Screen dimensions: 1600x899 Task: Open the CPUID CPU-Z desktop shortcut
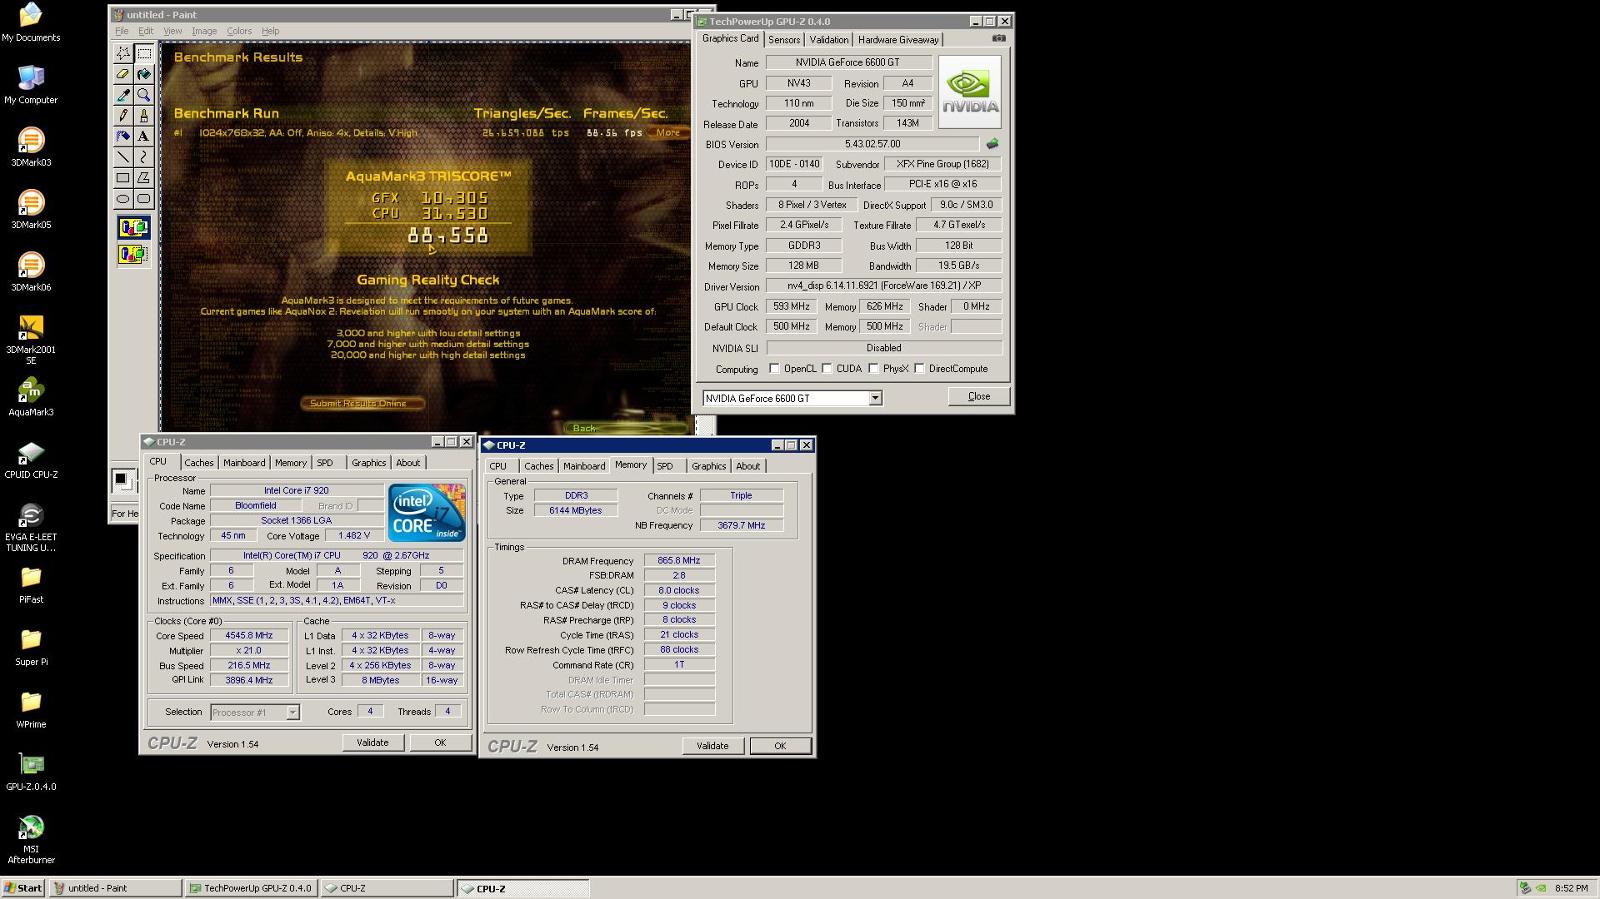click(31, 459)
